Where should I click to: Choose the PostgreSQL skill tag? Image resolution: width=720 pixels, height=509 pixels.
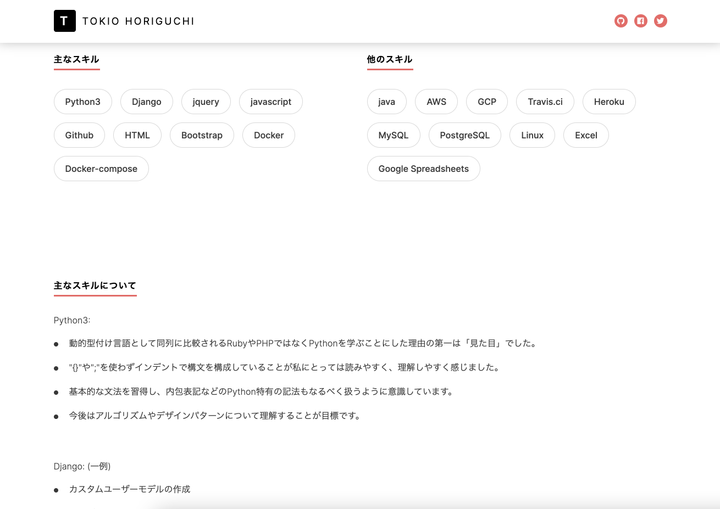point(465,135)
